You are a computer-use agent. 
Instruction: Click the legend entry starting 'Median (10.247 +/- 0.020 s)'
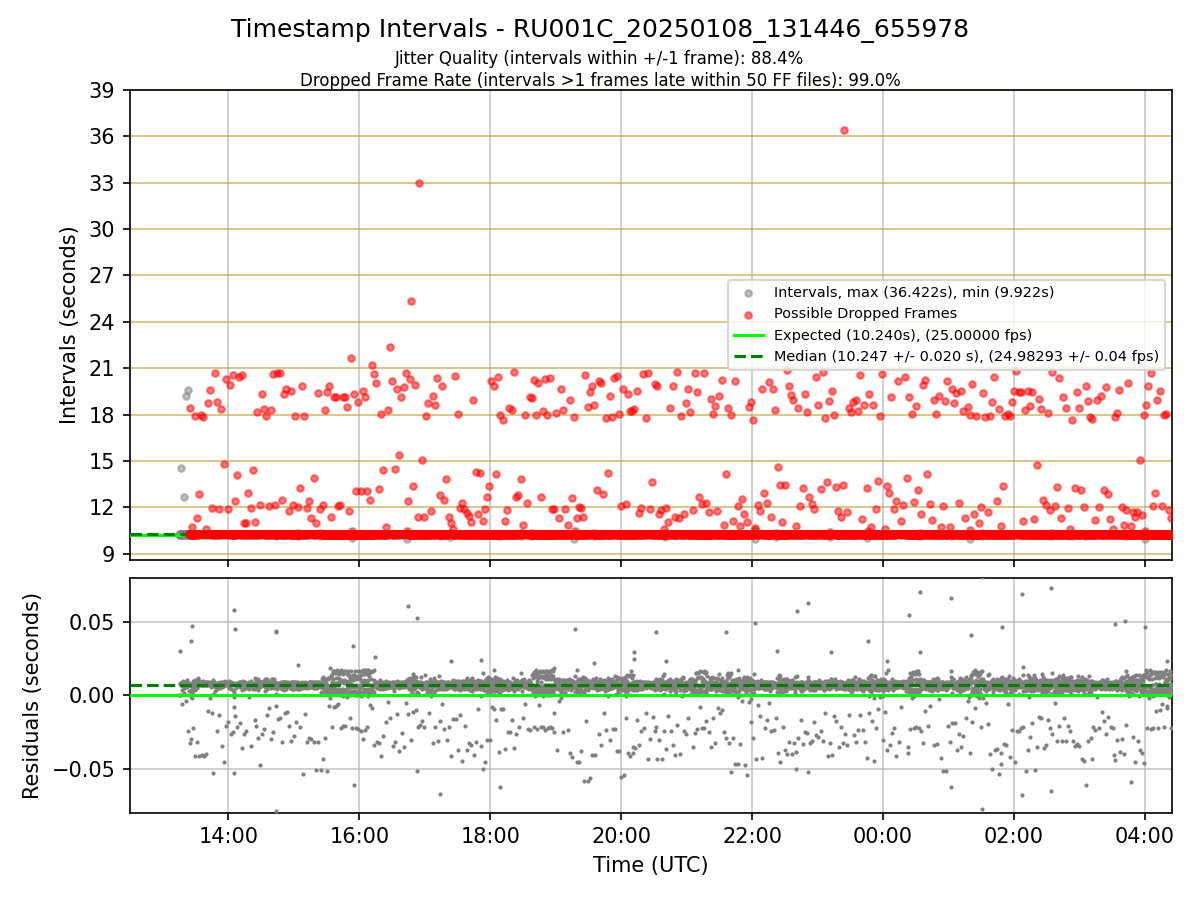966,355
